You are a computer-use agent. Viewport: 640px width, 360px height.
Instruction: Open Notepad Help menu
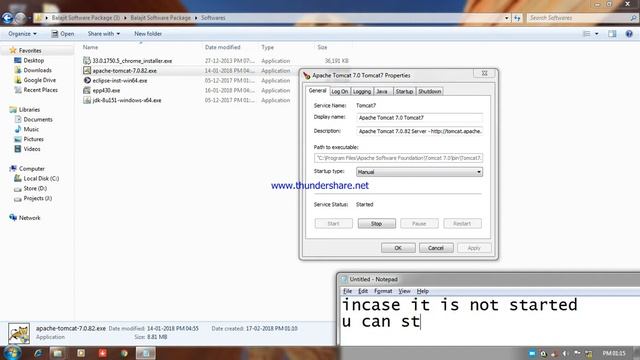pos(422,291)
